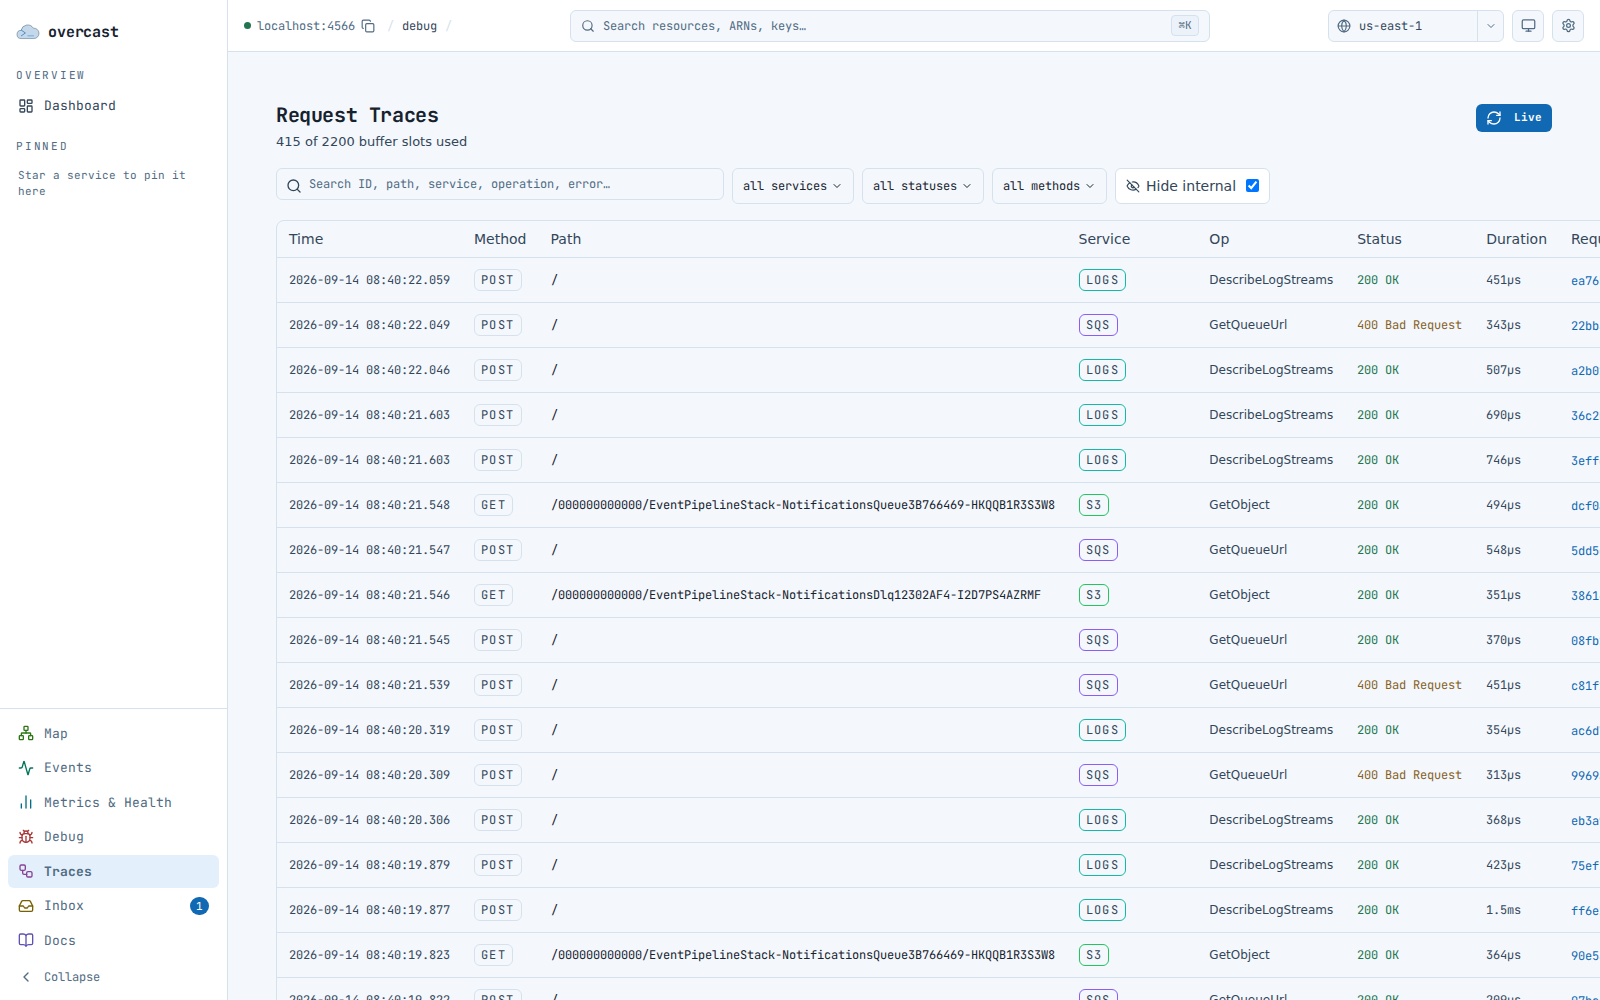This screenshot has height=1000, width=1600.
Task: Click the Inbox unread badge
Action: tap(200, 906)
